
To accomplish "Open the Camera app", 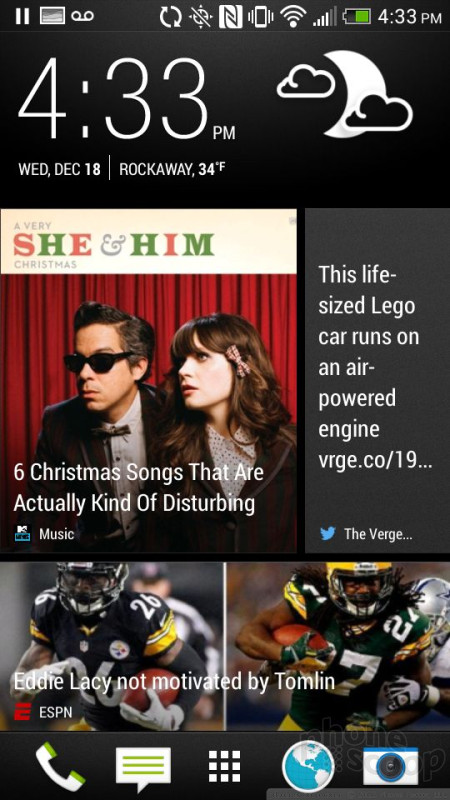I will click(x=391, y=766).
